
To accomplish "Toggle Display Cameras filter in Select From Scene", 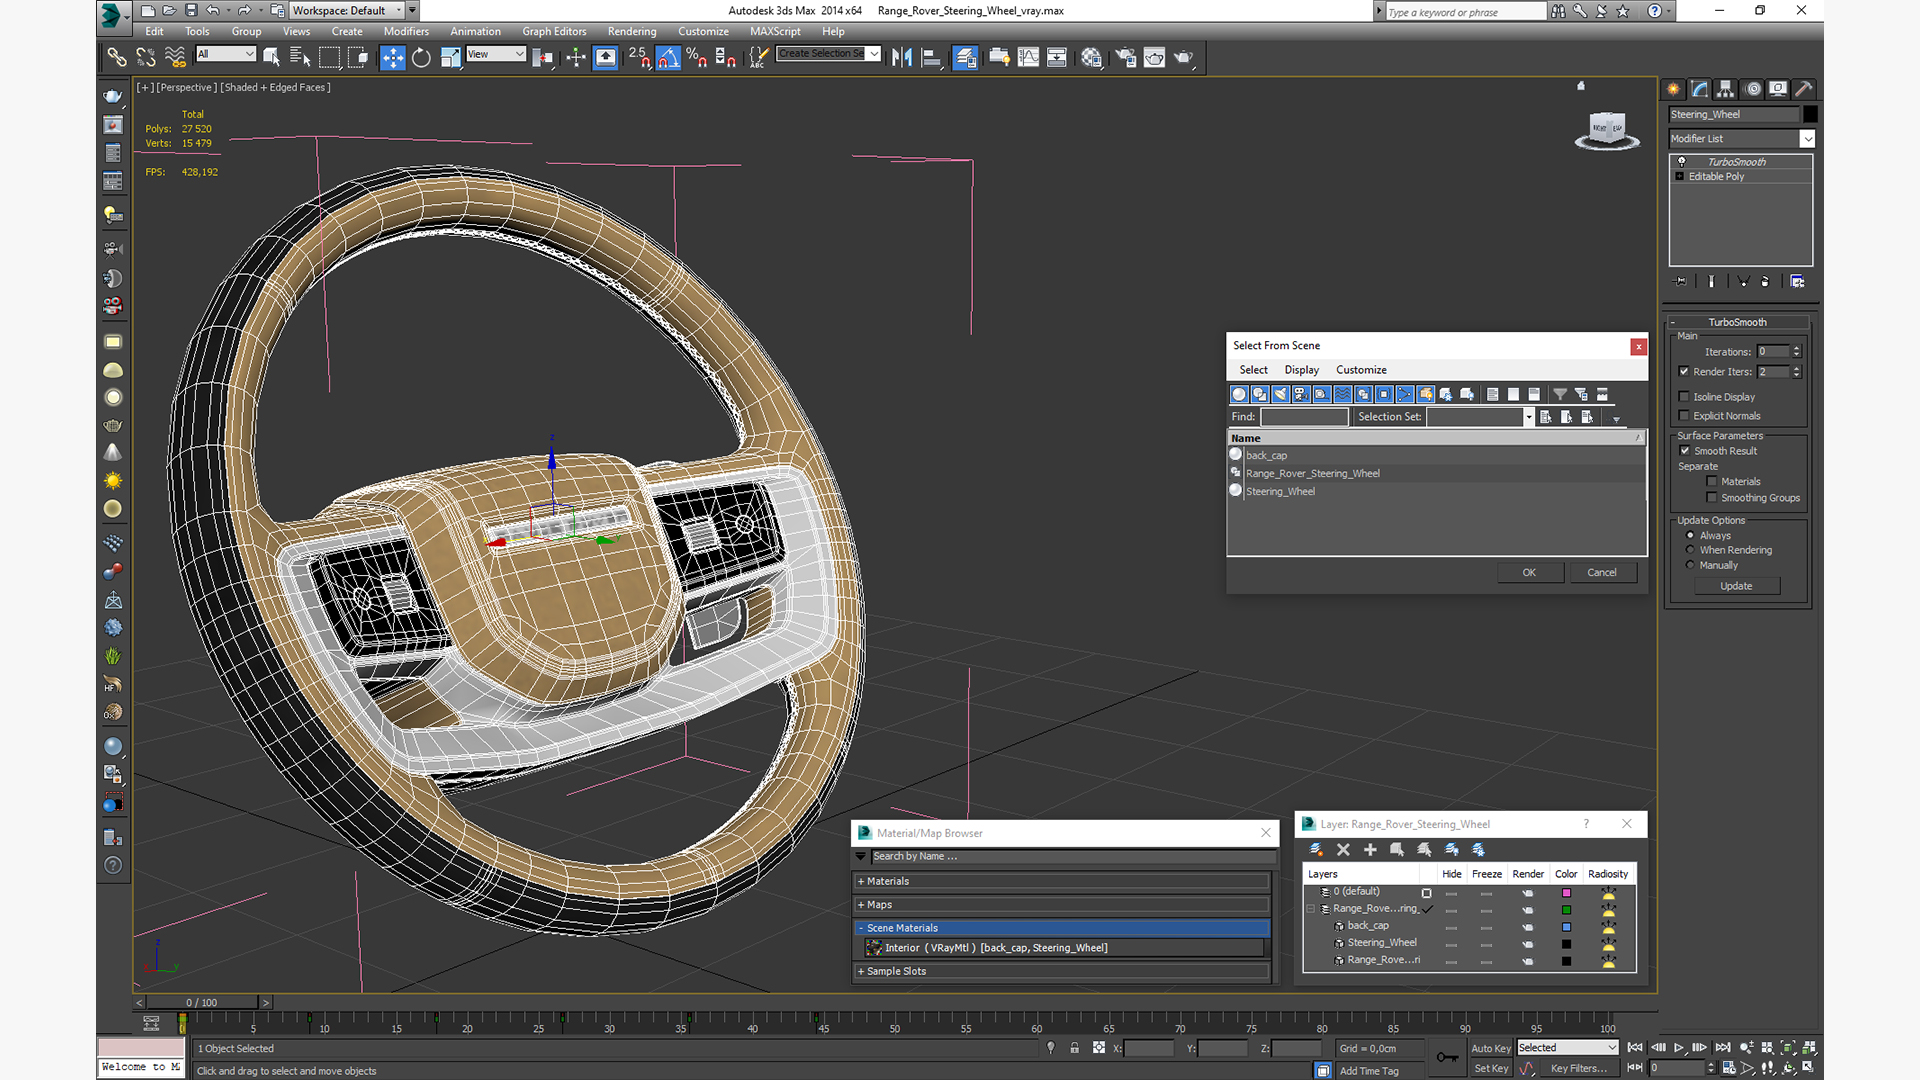I will [1301, 394].
